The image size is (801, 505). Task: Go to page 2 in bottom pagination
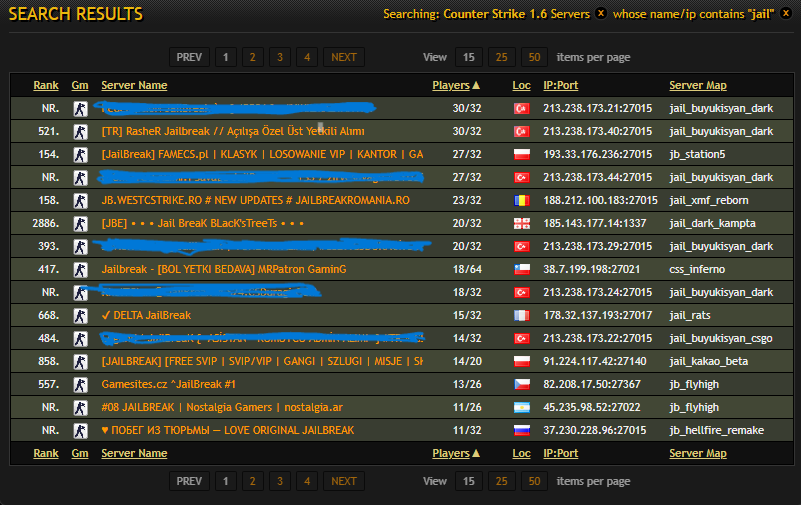click(x=252, y=481)
